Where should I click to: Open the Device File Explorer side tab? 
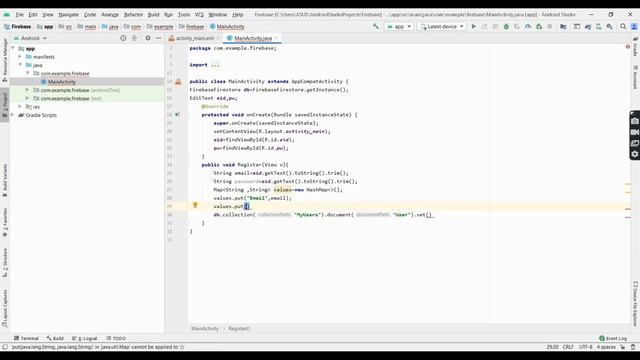coord(636,304)
